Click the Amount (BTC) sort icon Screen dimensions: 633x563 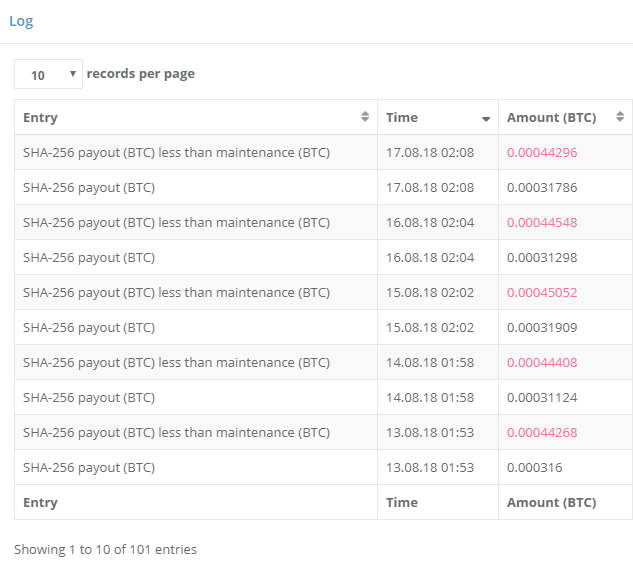click(x=620, y=117)
